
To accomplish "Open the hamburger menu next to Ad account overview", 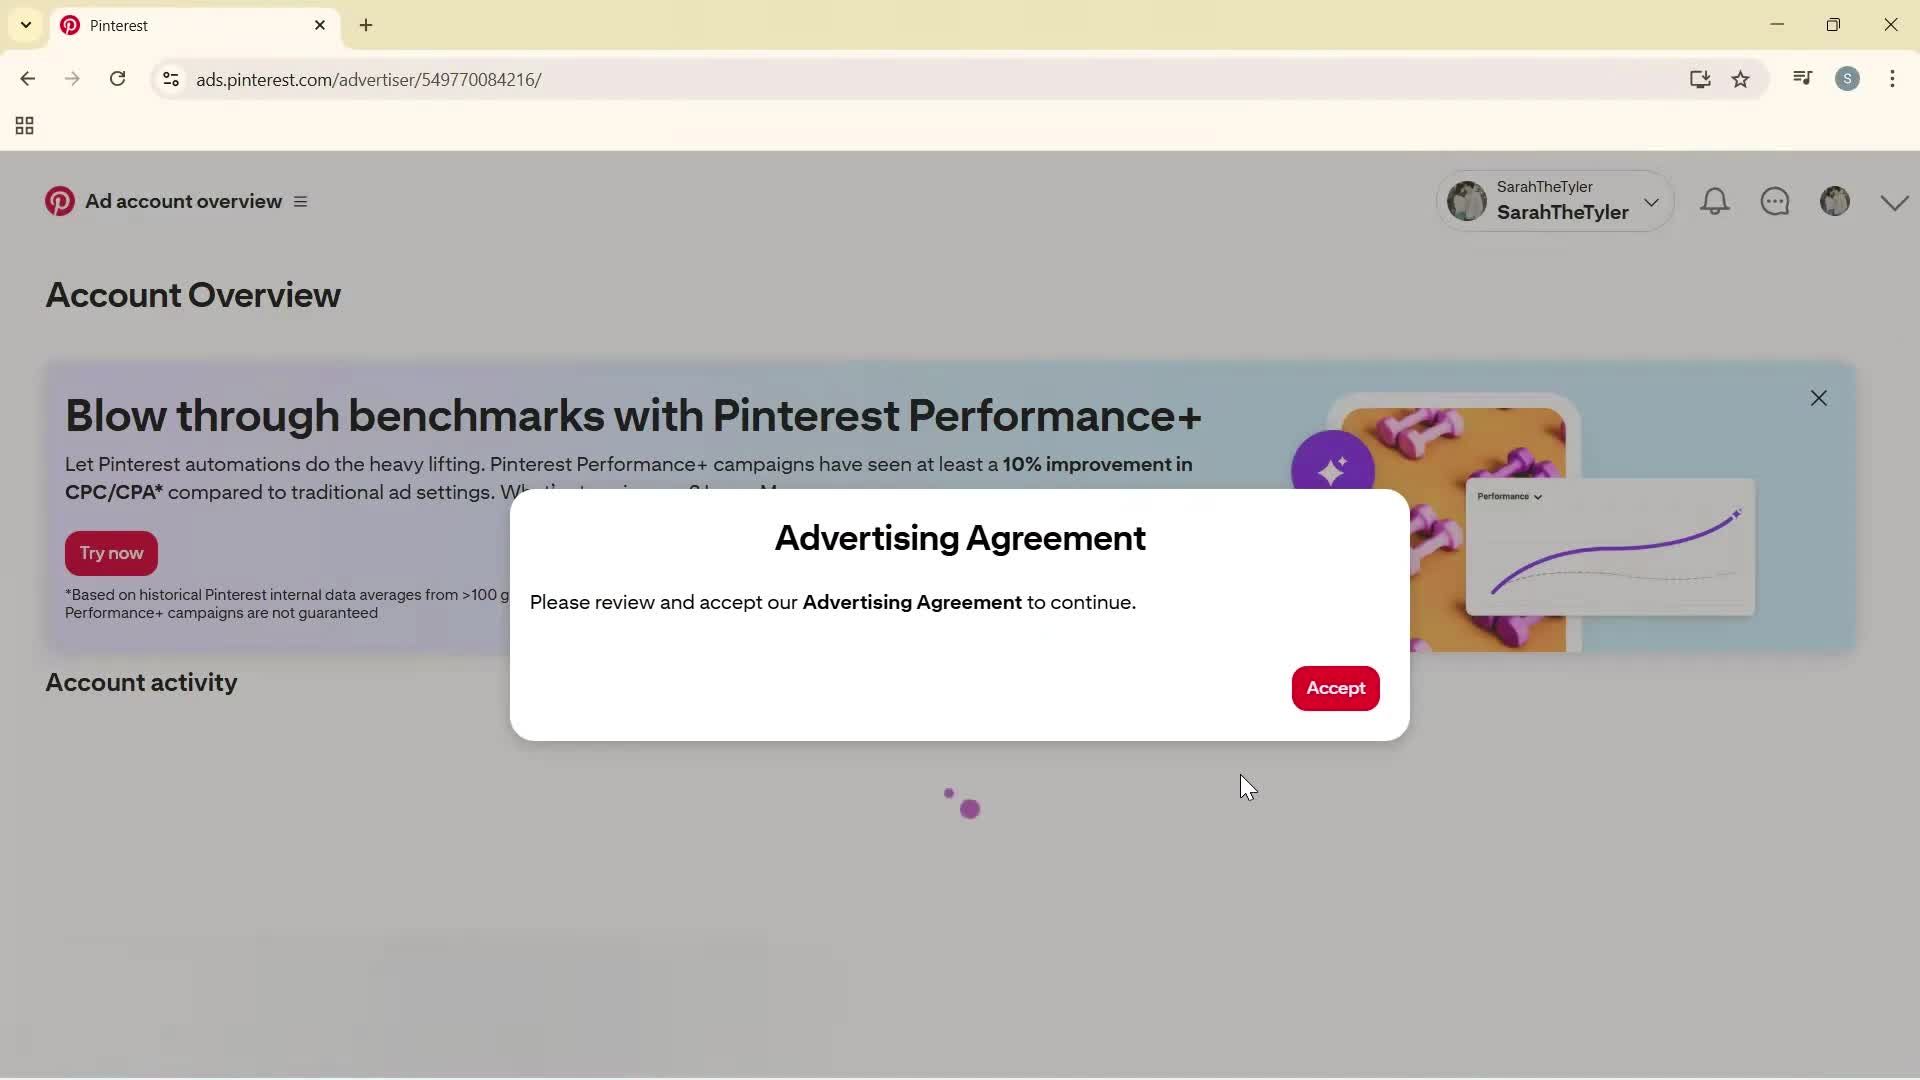I will 301,201.
